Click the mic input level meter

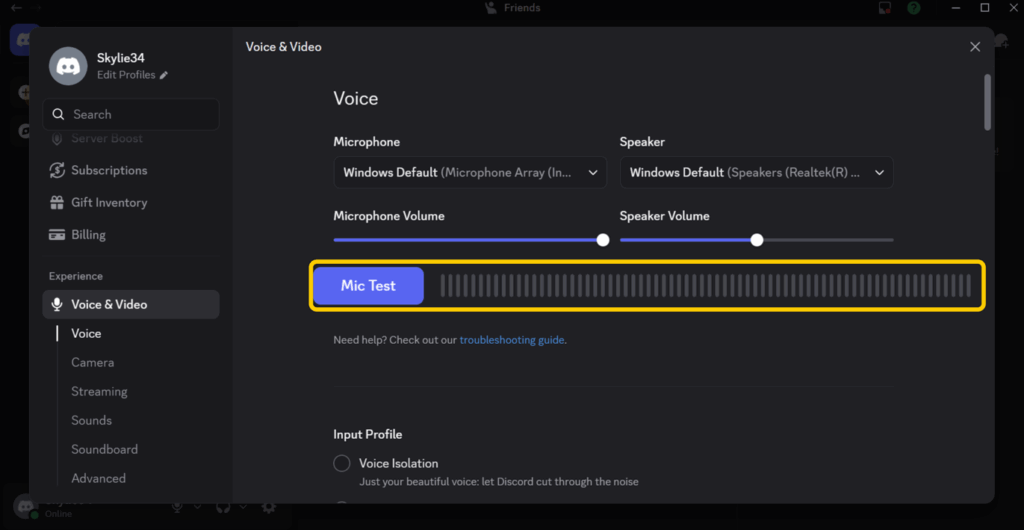click(705, 286)
